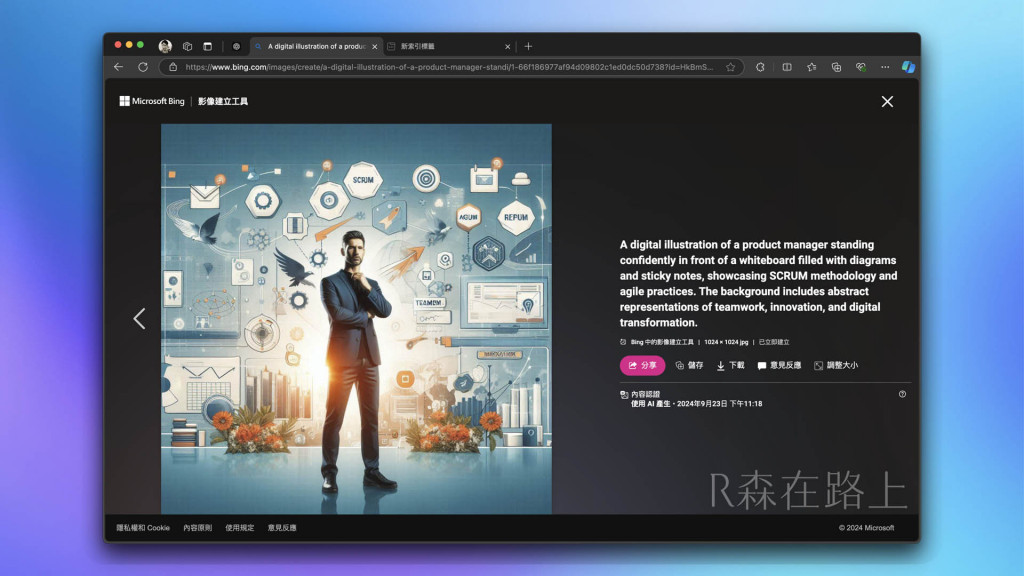Select the pinned tab with round icon
1024x576 pixels.
coord(236,46)
